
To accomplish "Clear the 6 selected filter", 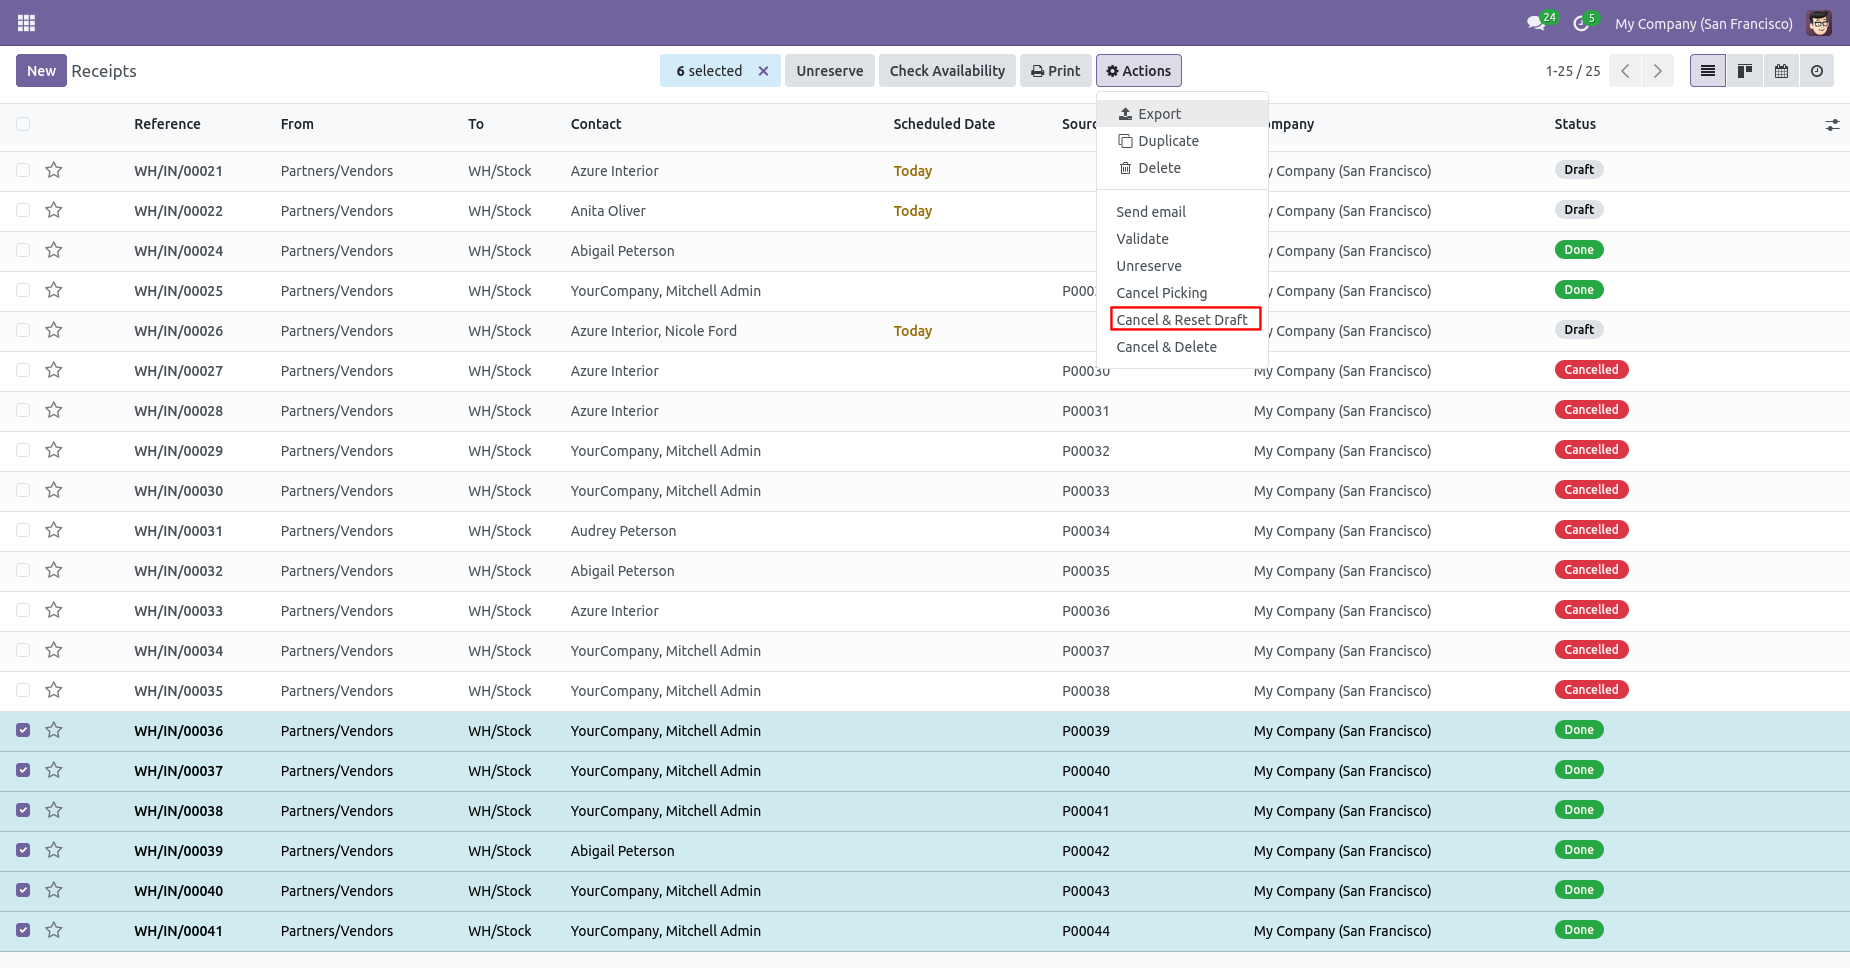I will pyautogui.click(x=763, y=71).
